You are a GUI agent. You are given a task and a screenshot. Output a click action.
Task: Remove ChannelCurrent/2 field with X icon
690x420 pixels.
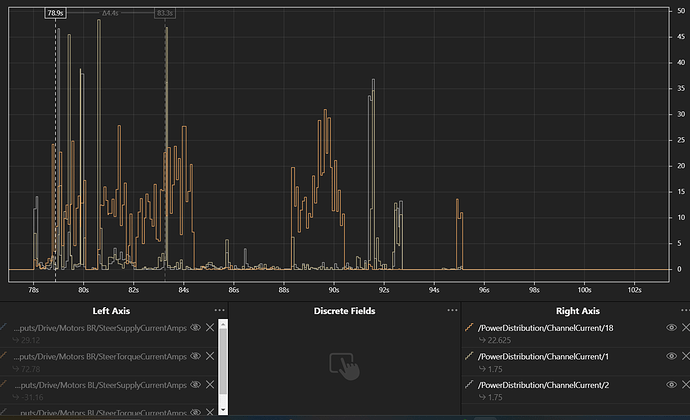click(686, 385)
